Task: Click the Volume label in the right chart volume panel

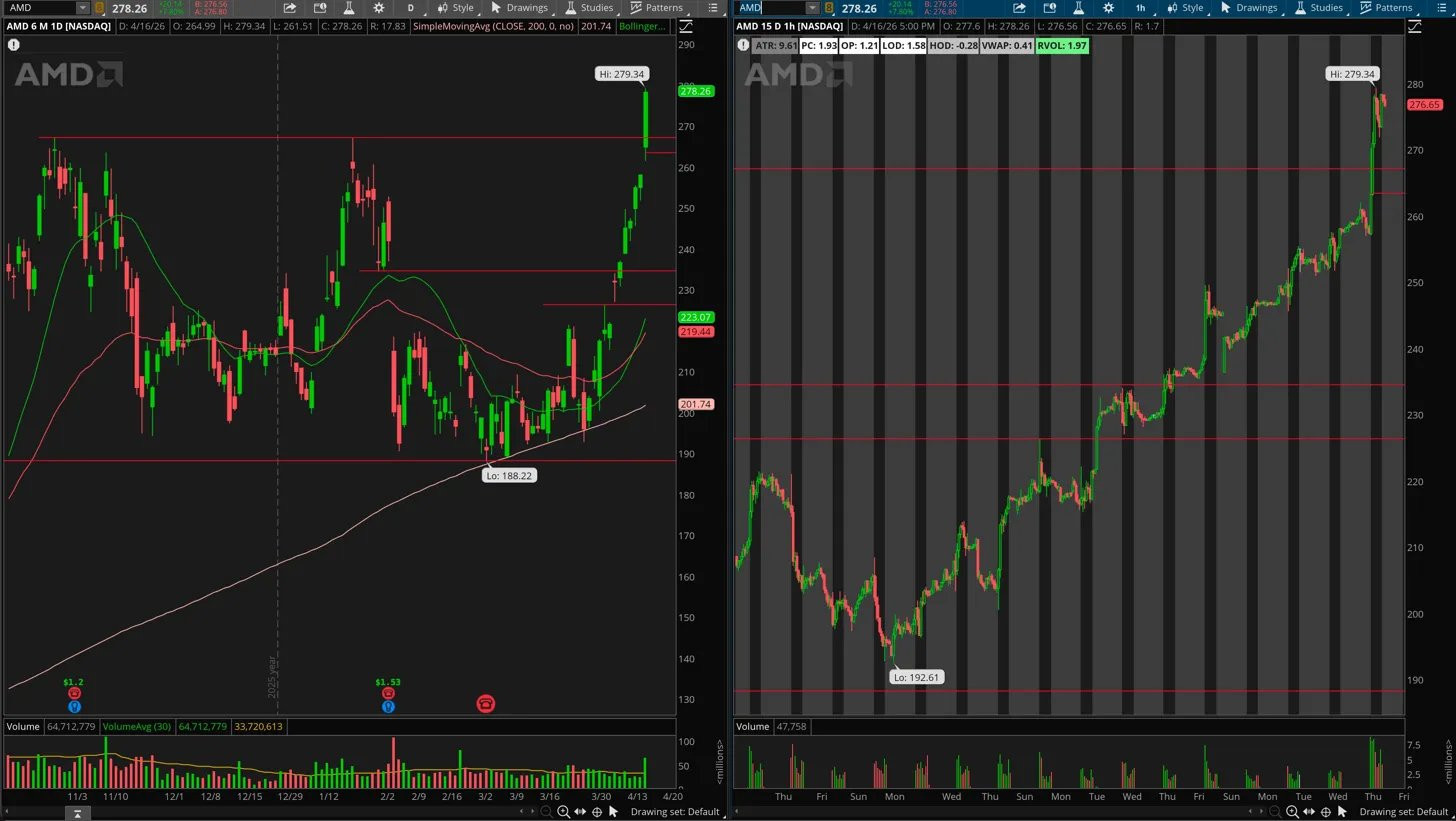Action: click(752, 727)
